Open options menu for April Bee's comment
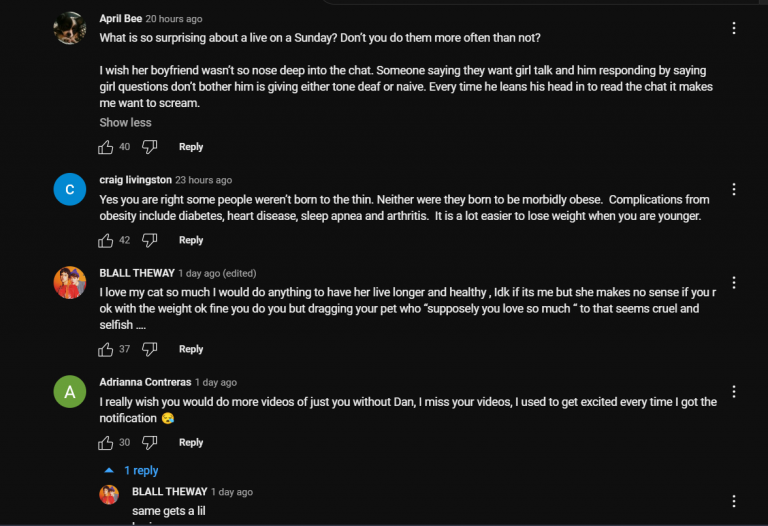Screen dimensions: 768x526 point(734,28)
